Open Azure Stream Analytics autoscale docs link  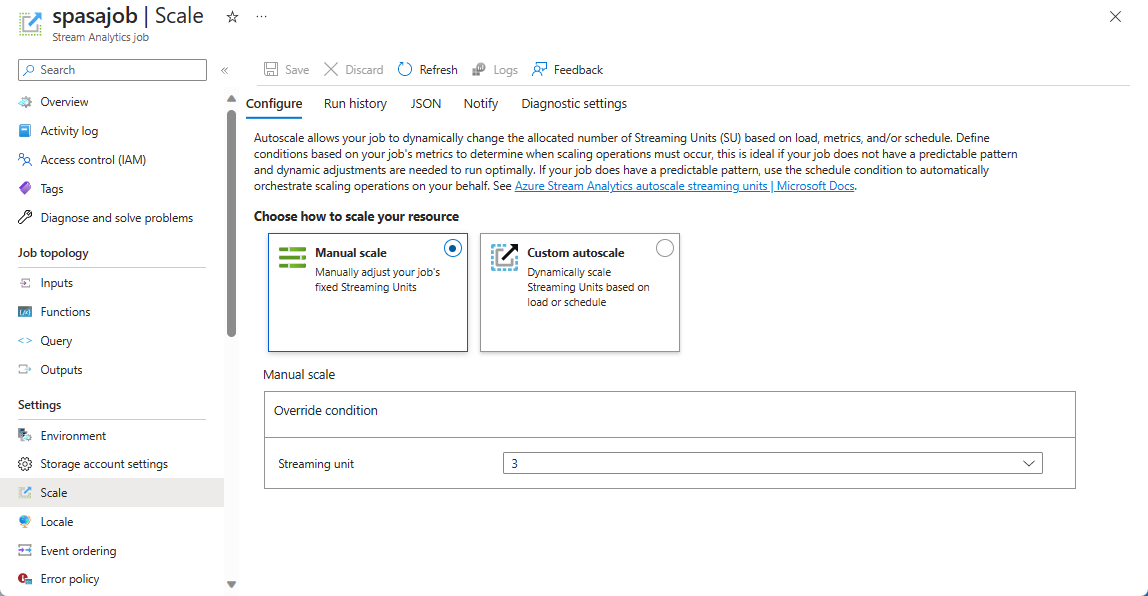click(x=685, y=186)
